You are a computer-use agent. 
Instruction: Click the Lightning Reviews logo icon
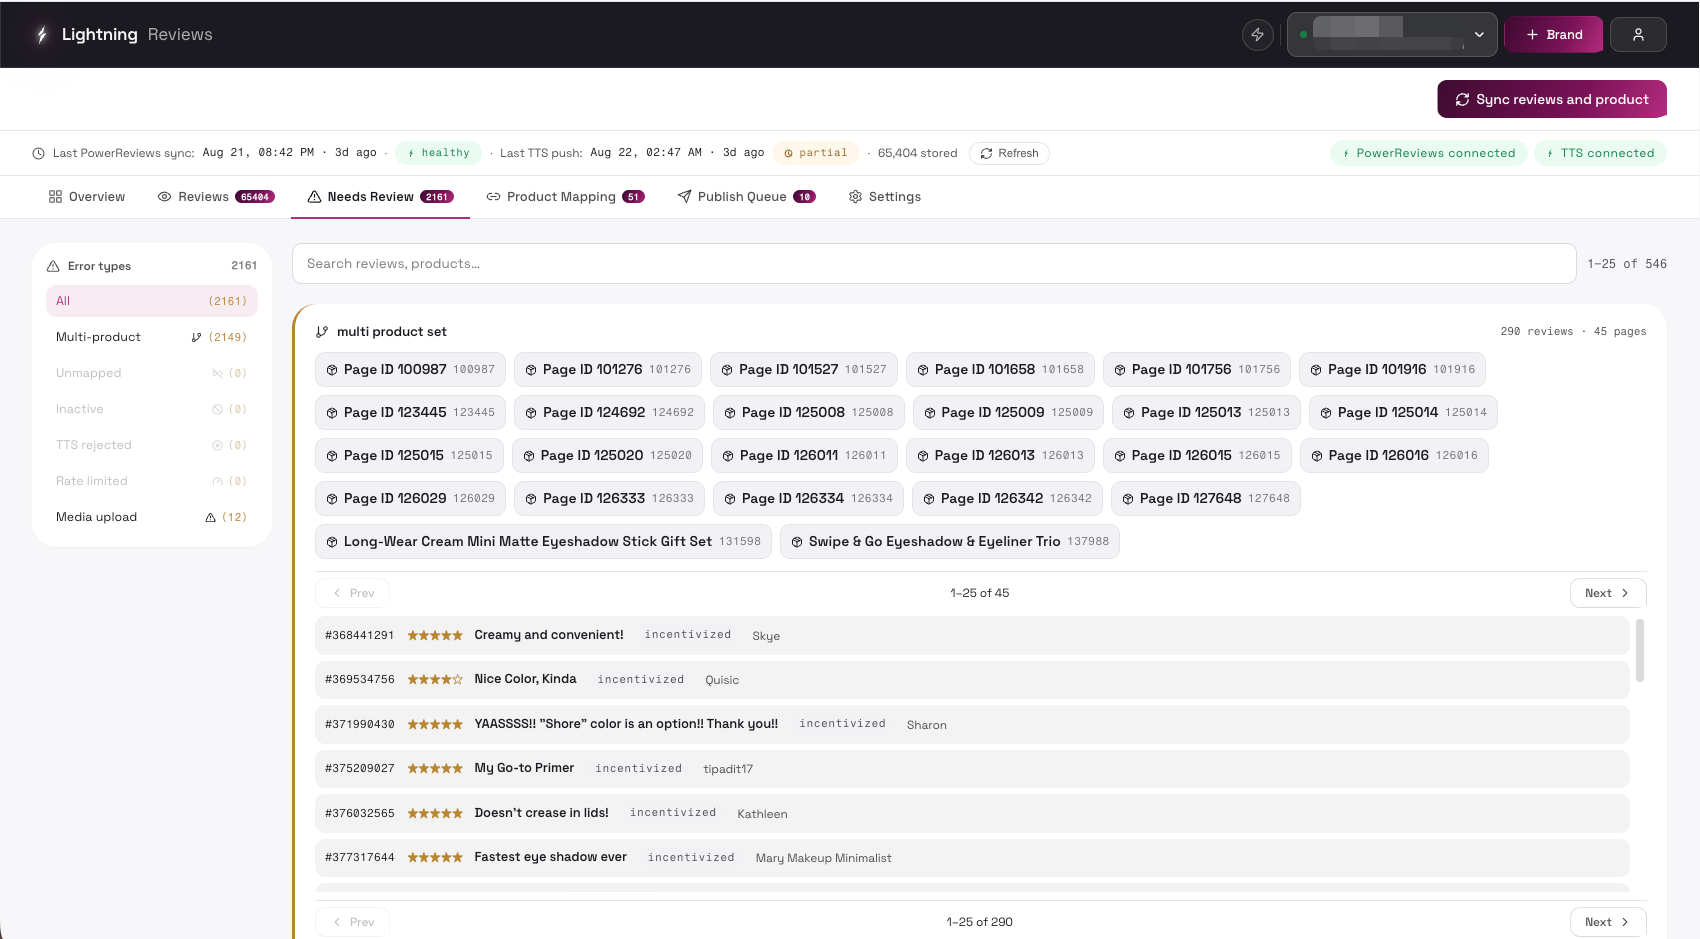tap(41, 35)
